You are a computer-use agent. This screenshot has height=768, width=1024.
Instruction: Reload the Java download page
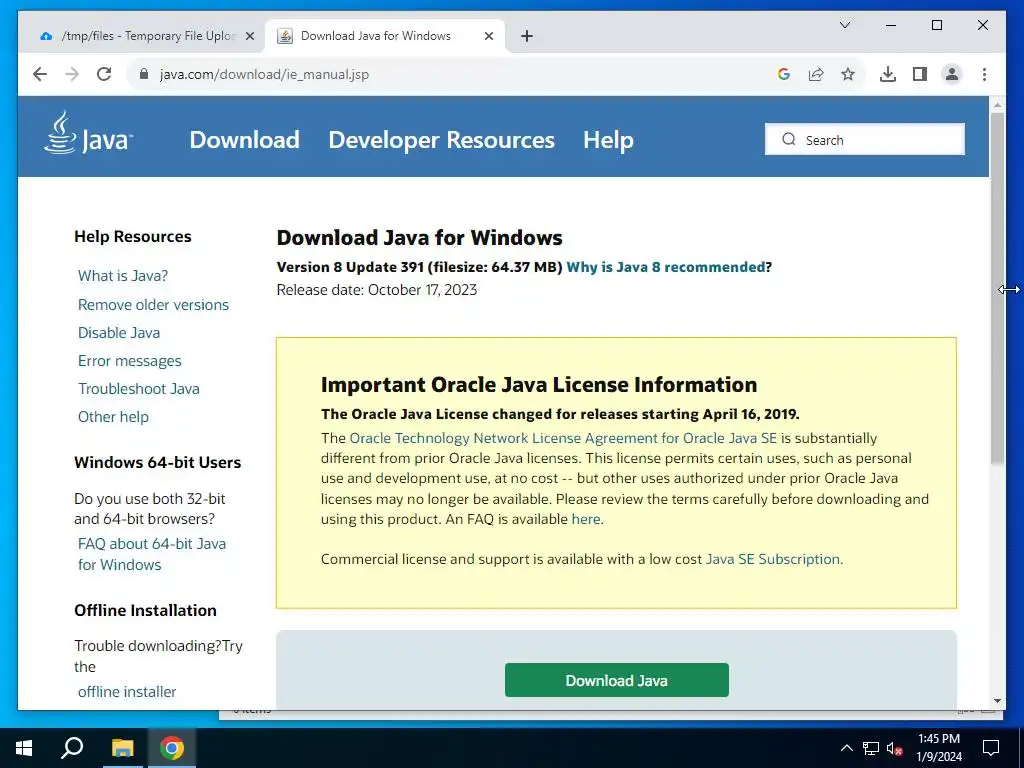(104, 74)
